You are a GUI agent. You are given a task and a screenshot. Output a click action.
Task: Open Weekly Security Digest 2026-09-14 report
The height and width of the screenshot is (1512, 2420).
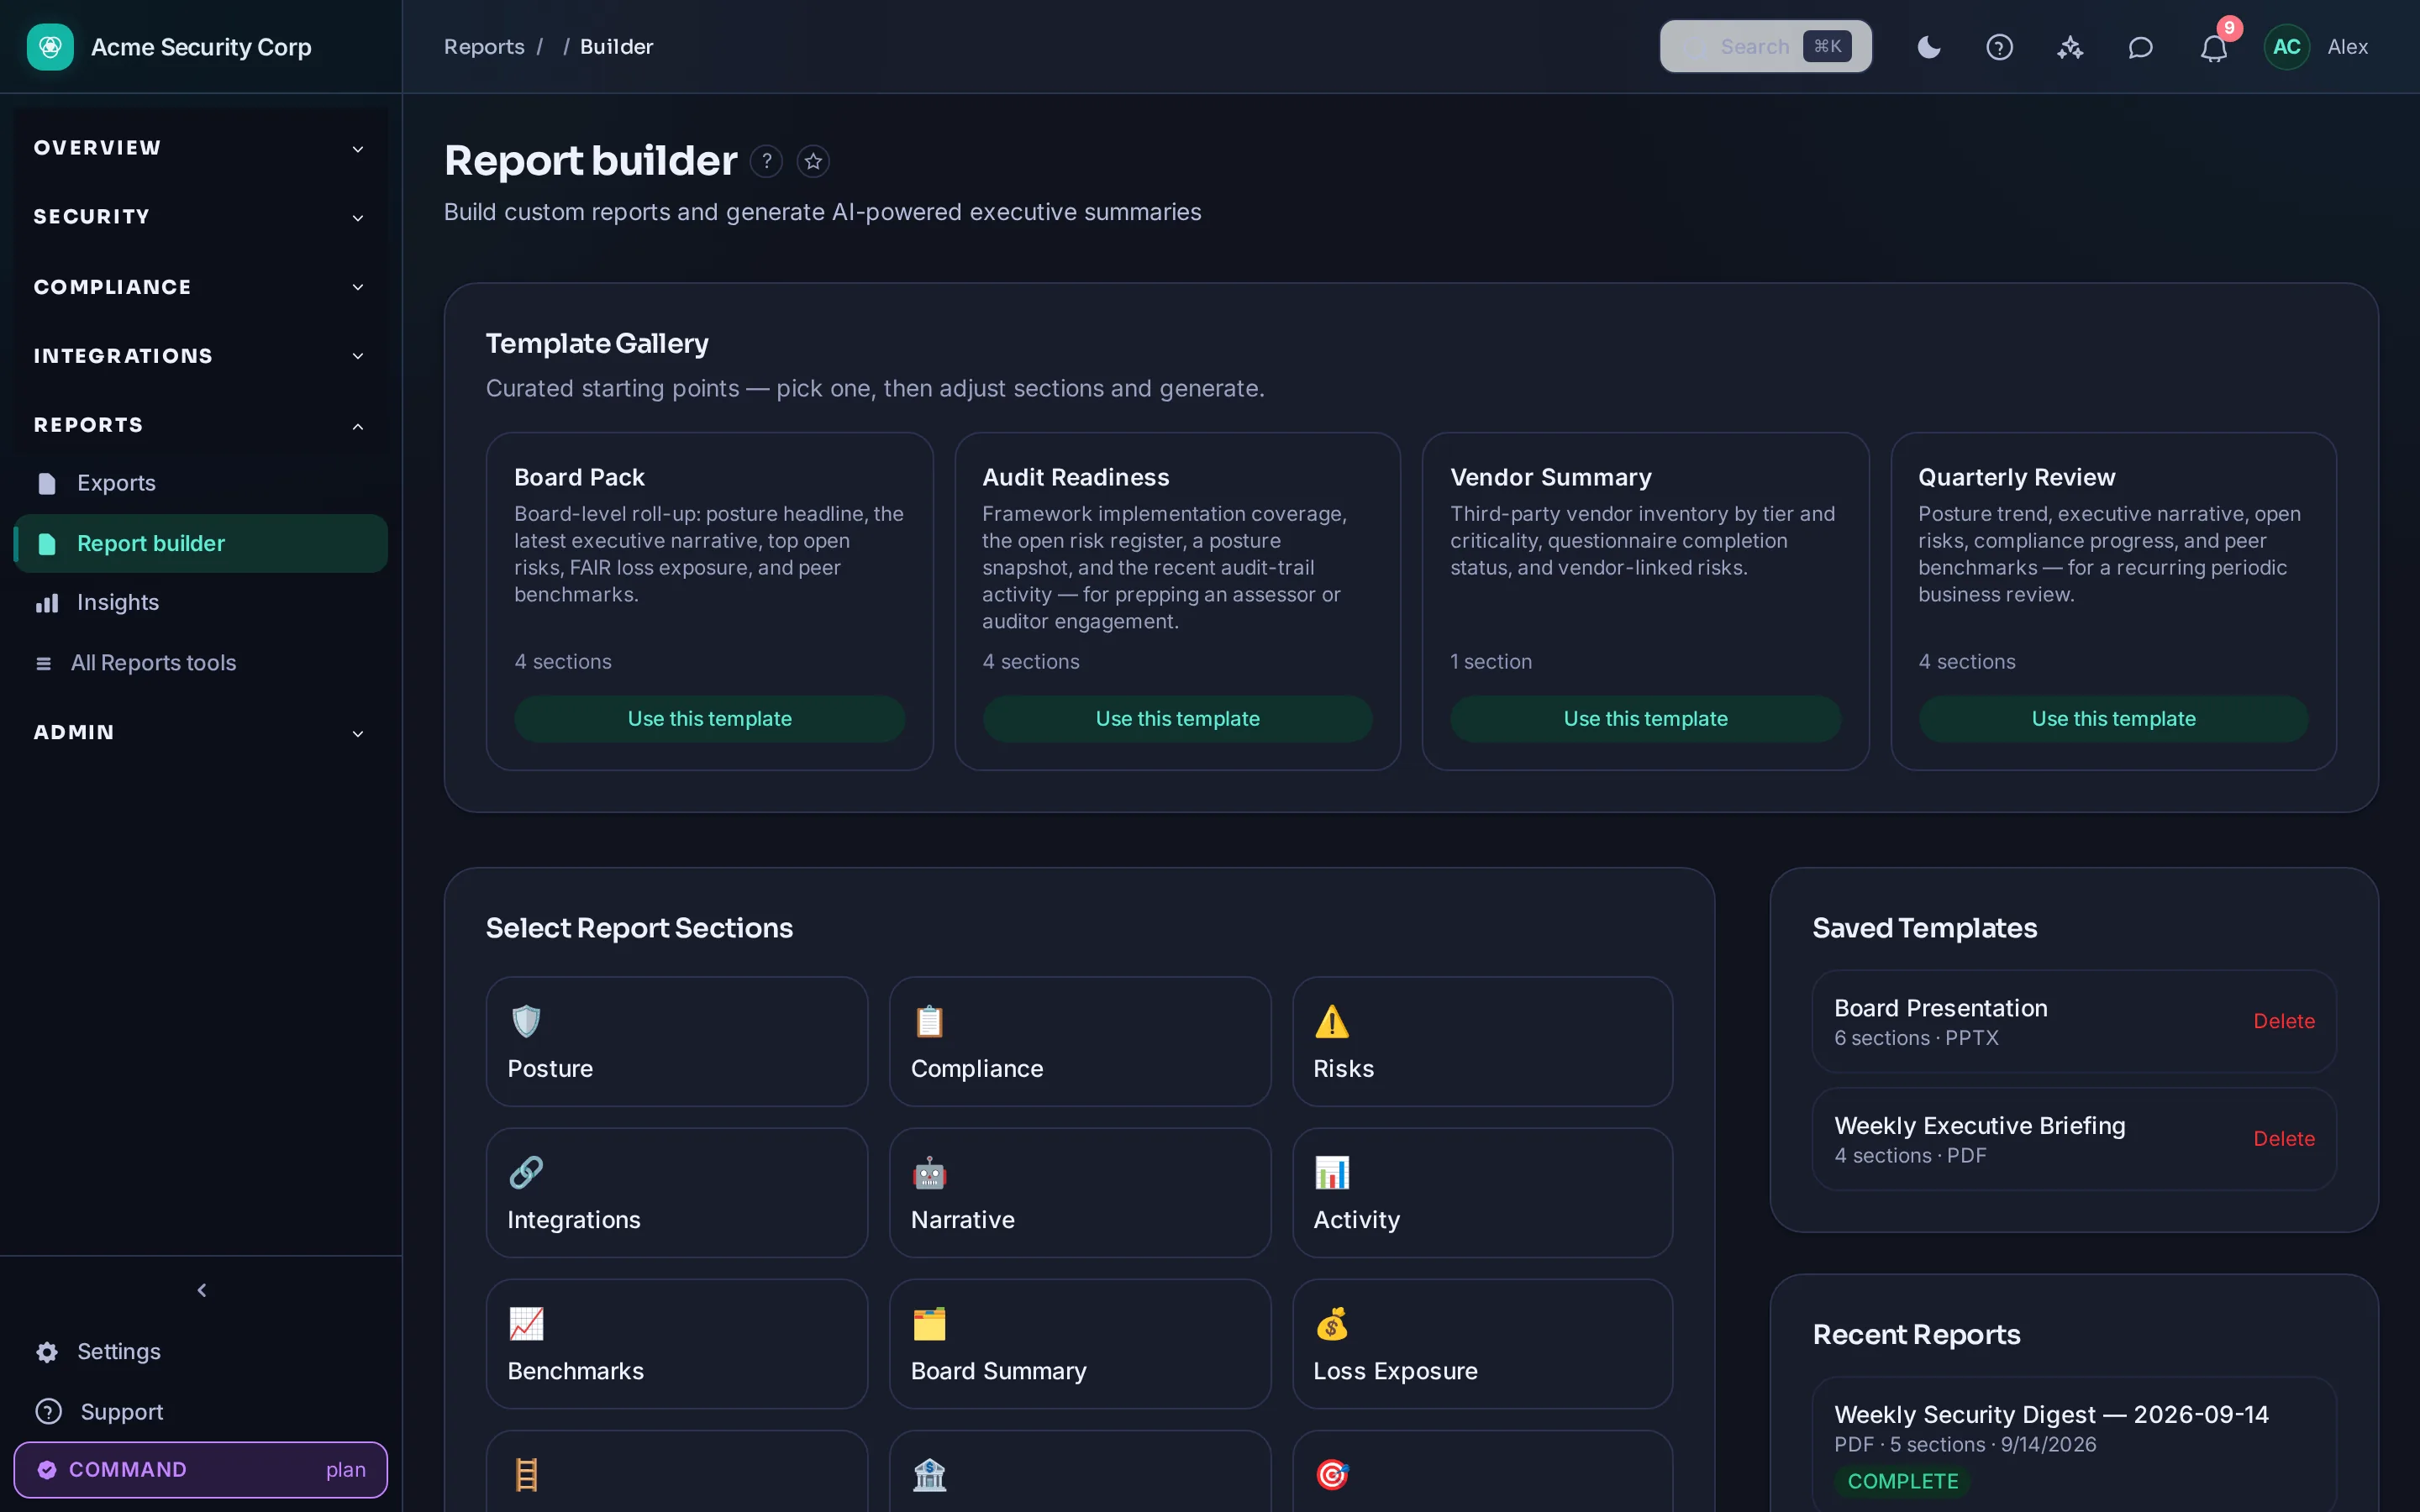2074,1444
